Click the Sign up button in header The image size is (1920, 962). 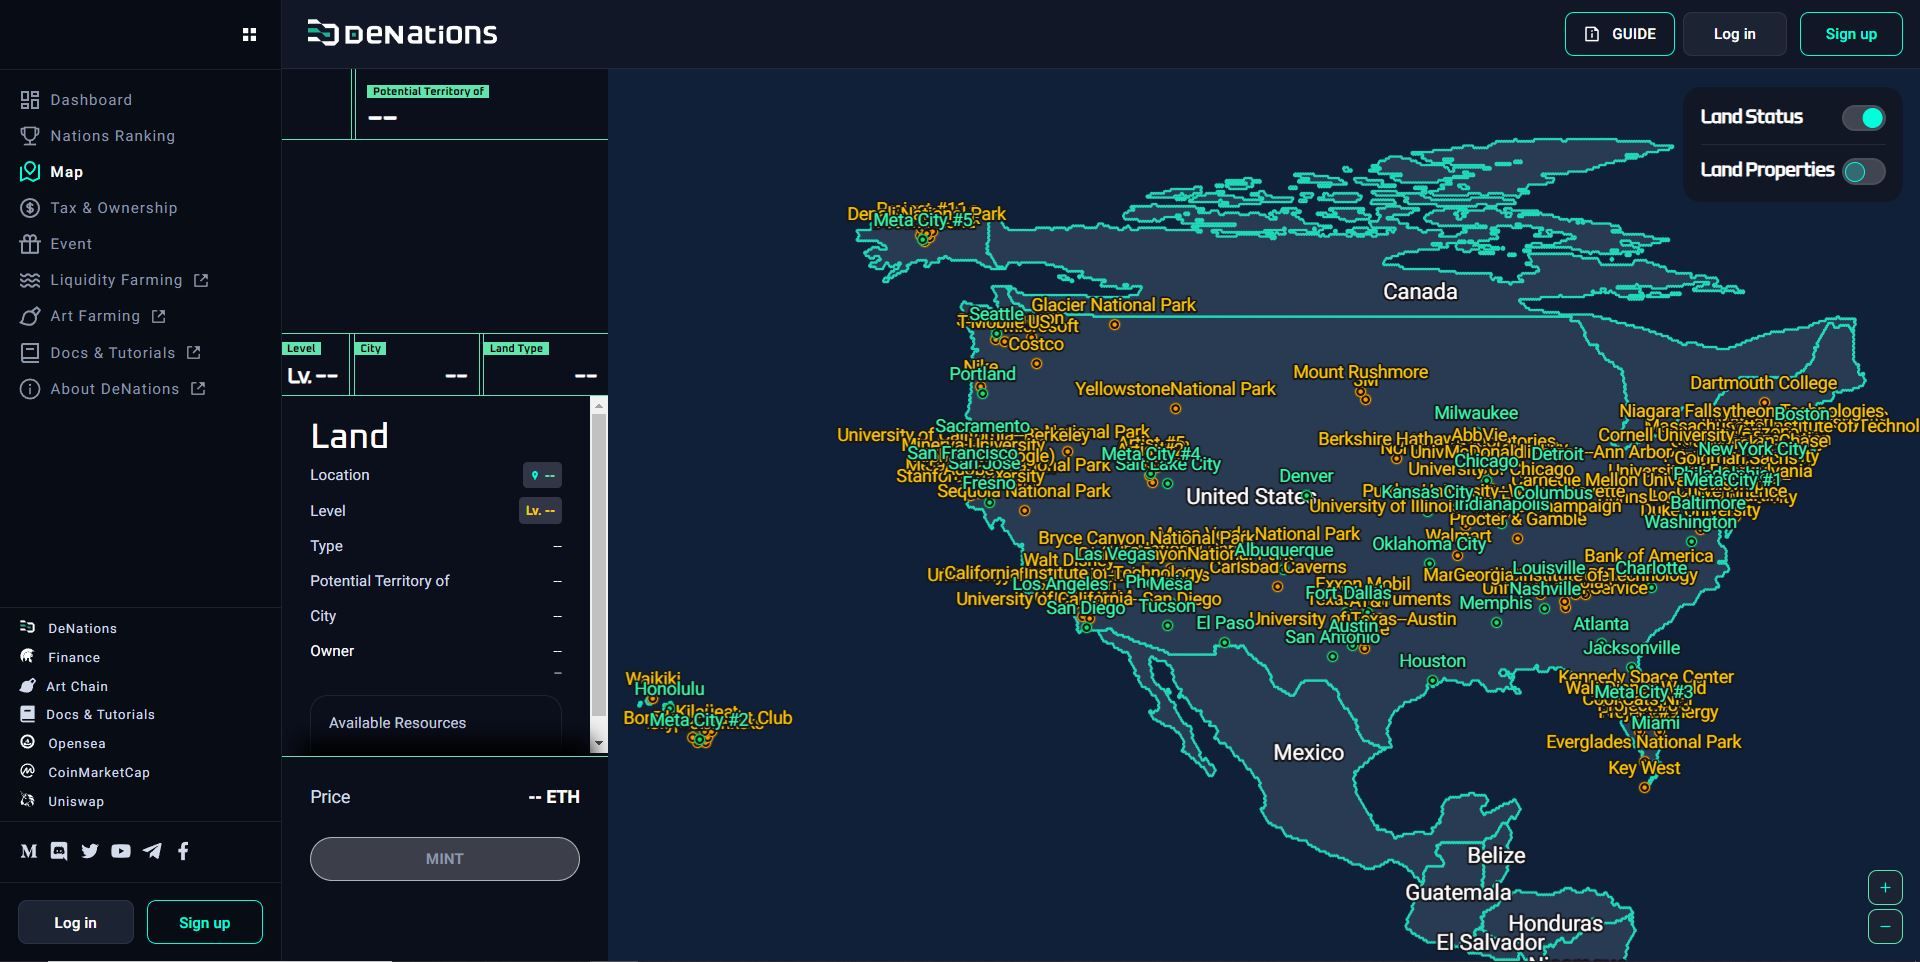coord(1850,34)
